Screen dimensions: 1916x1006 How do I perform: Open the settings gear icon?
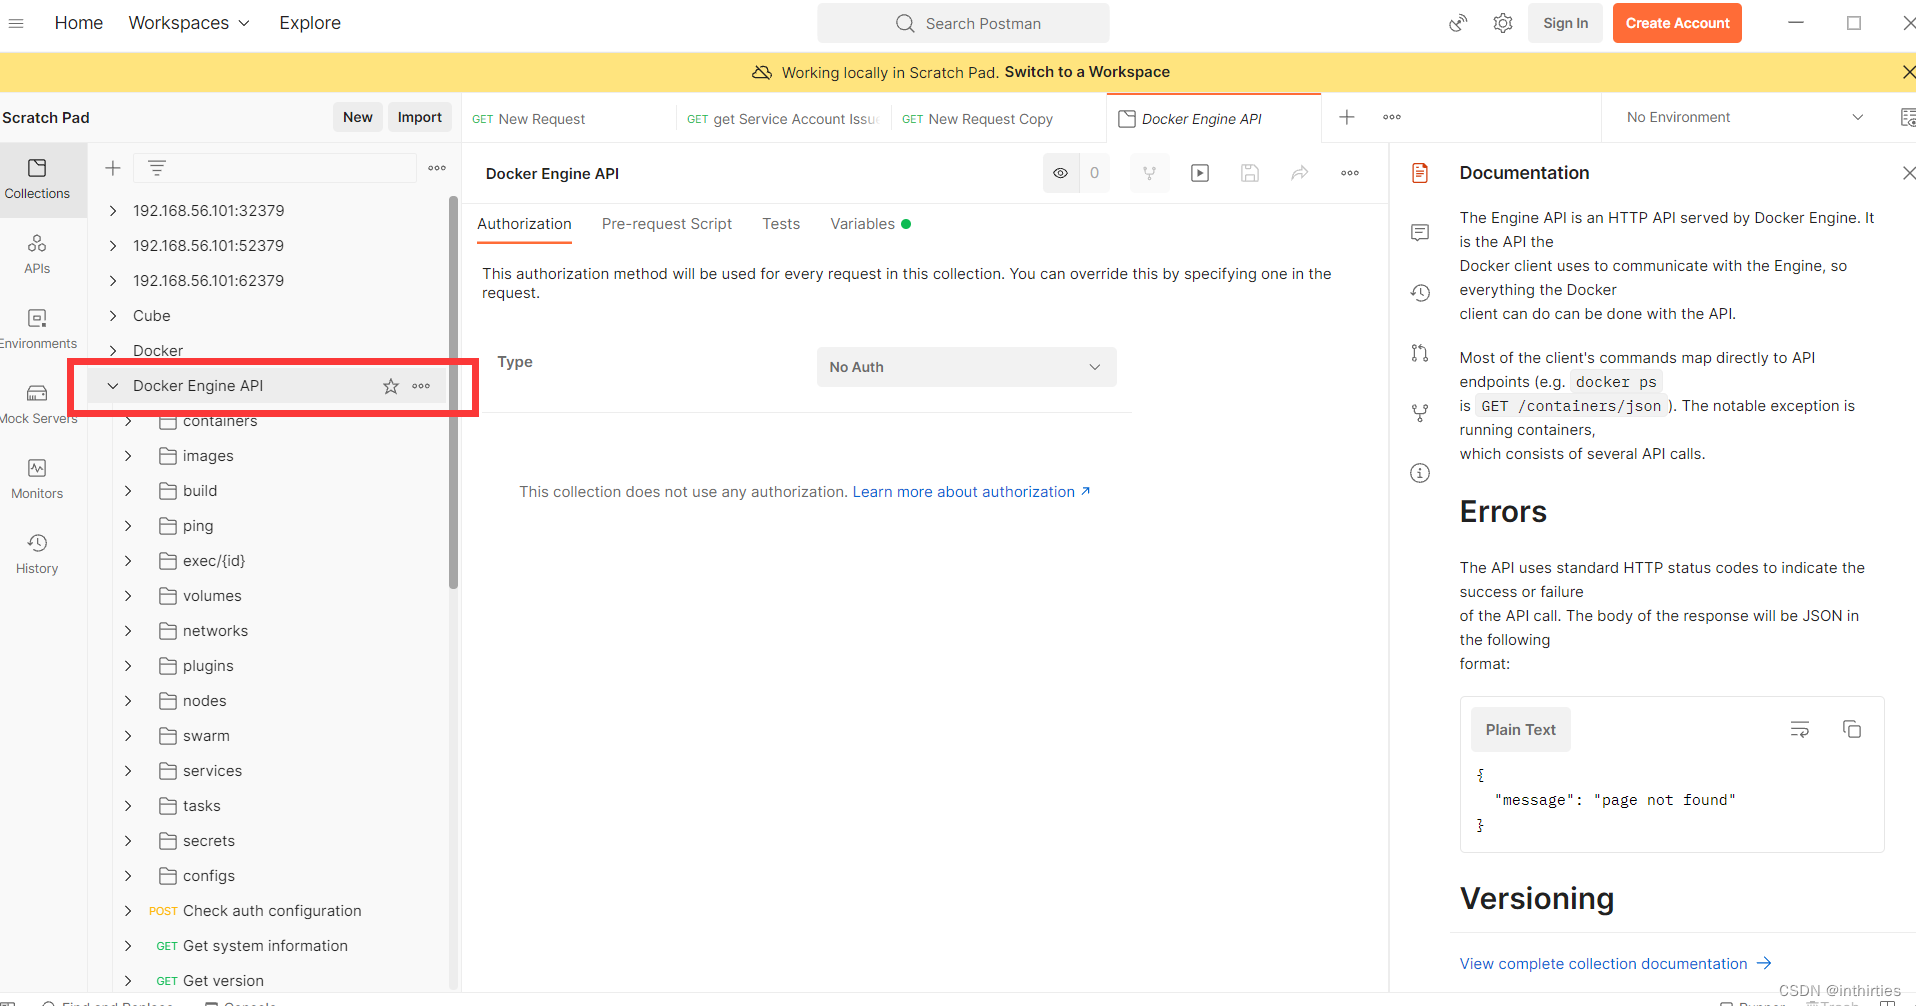pos(1503,23)
